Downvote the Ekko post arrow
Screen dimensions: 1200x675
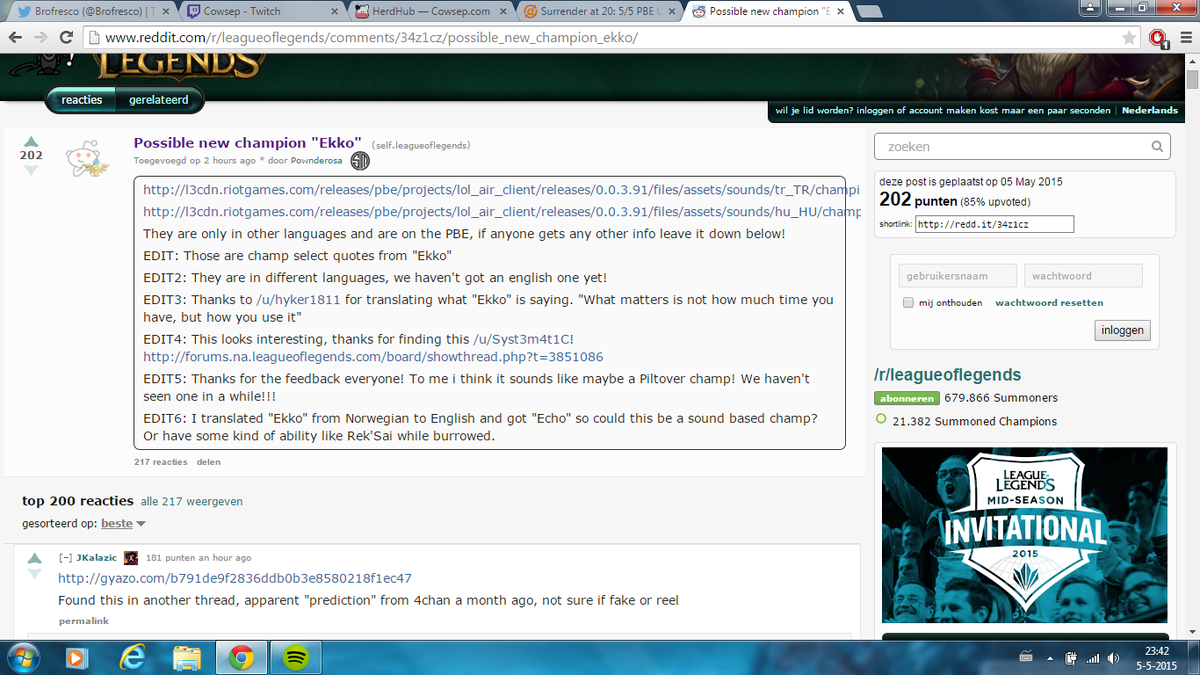point(31,170)
